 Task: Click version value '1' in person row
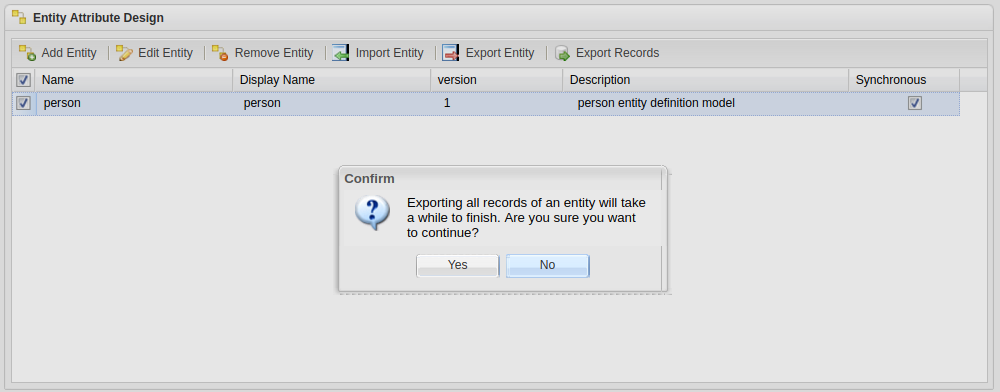point(447,103)
